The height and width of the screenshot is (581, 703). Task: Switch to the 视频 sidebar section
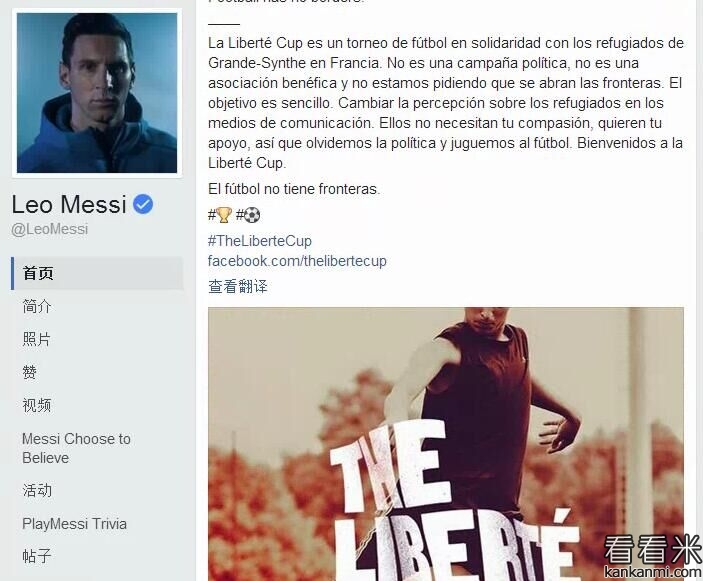tap(37, 405)
